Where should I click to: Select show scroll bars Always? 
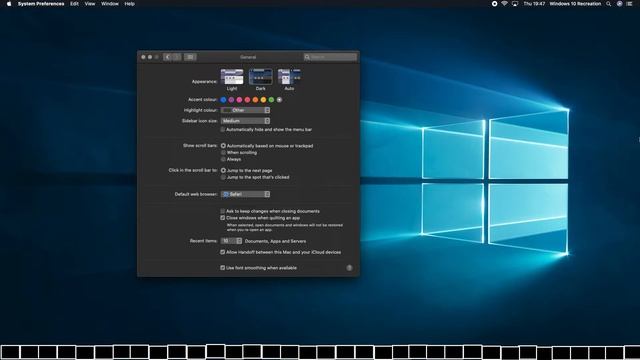[x=223, y=159]
